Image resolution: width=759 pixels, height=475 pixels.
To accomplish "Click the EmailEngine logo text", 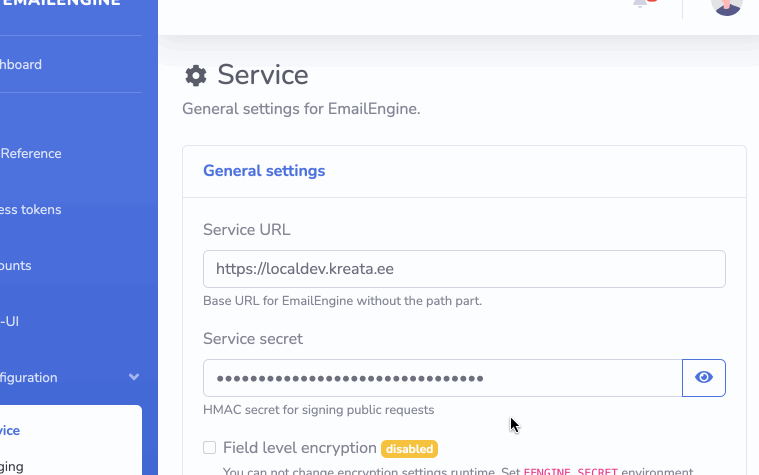I will (61, 3).
